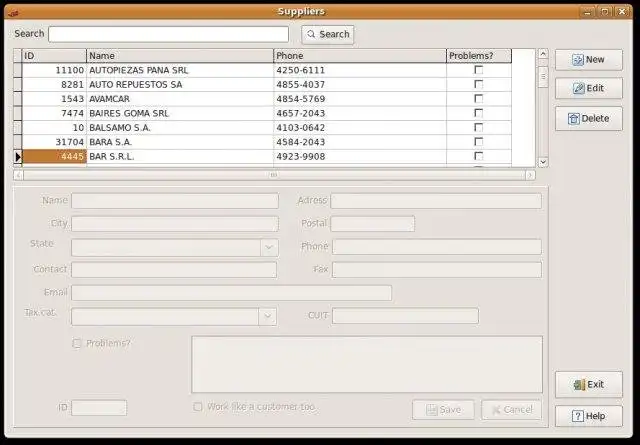Image resolution: width=640 pixels, height=445 pixels.
Task: Select the BALSAMO S.A. name cell
Action: [x=180, y=128]
